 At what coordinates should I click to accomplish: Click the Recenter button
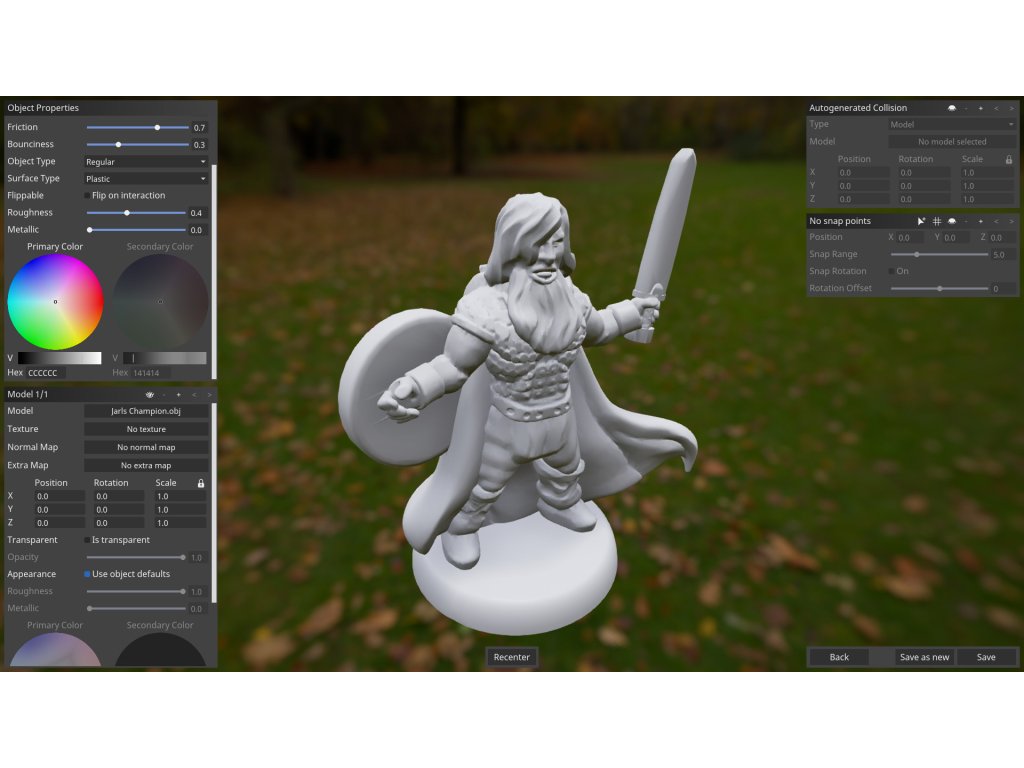click(x=512, y=657)
